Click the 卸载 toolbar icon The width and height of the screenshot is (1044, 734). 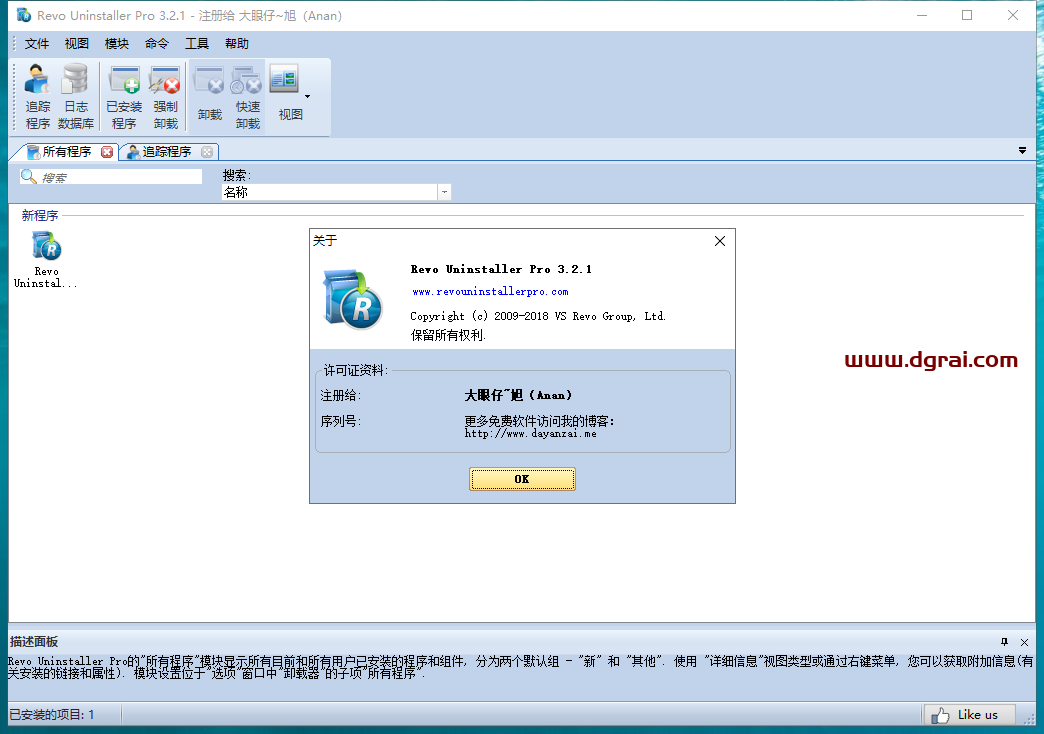point(209,93)
